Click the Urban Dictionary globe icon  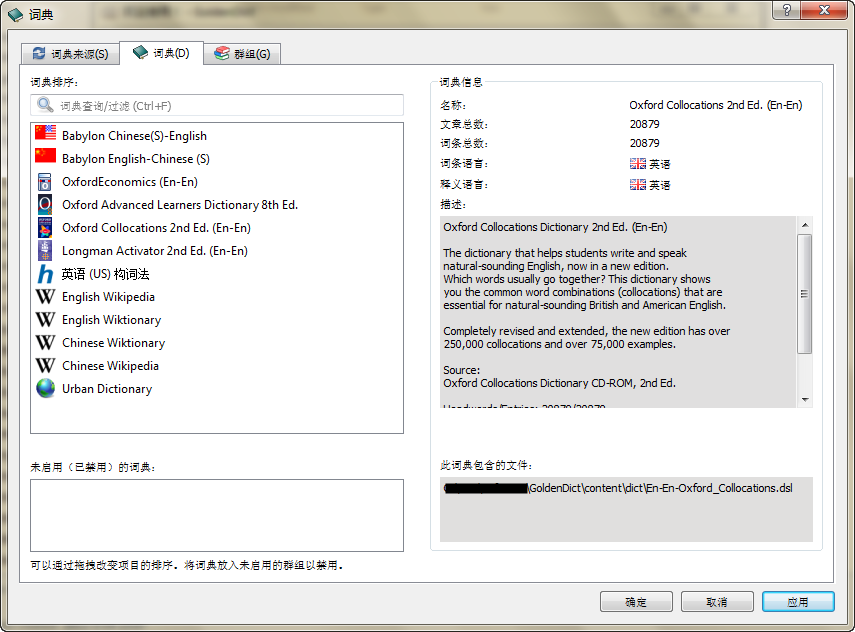coord(45,388)
